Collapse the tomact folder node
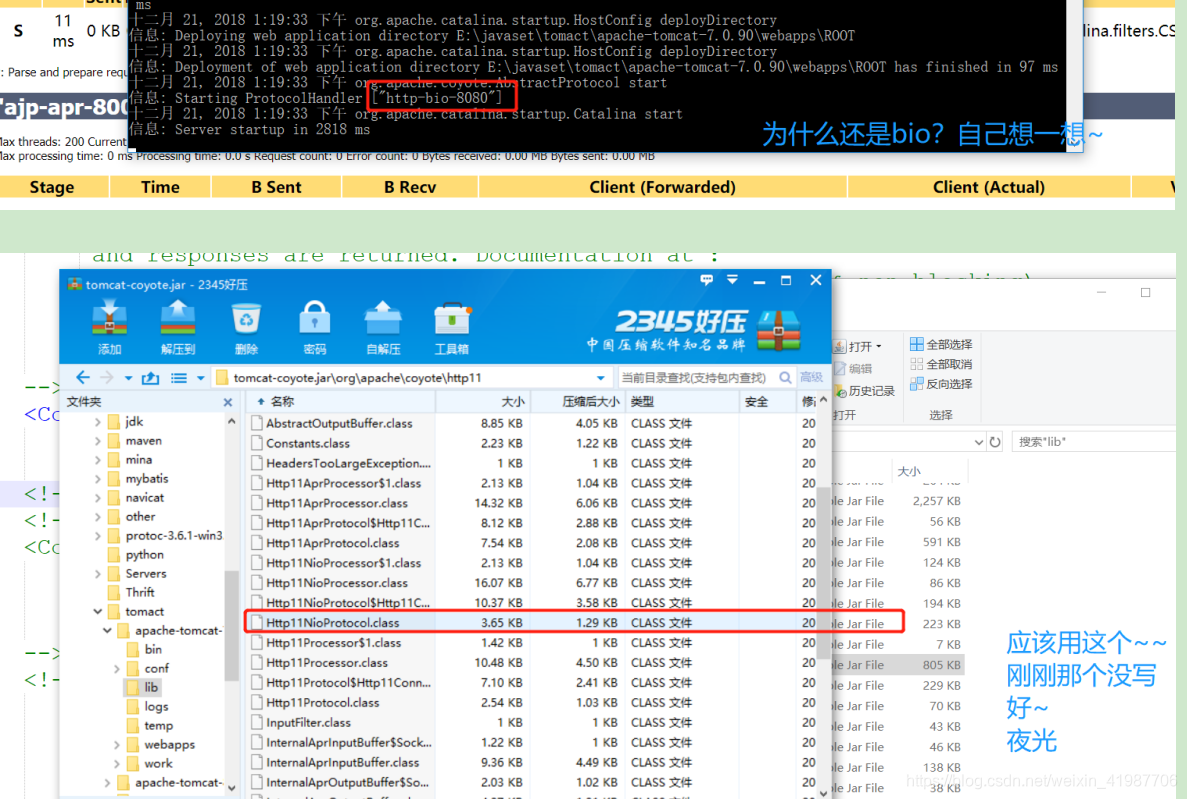 [x=98, y=611]
